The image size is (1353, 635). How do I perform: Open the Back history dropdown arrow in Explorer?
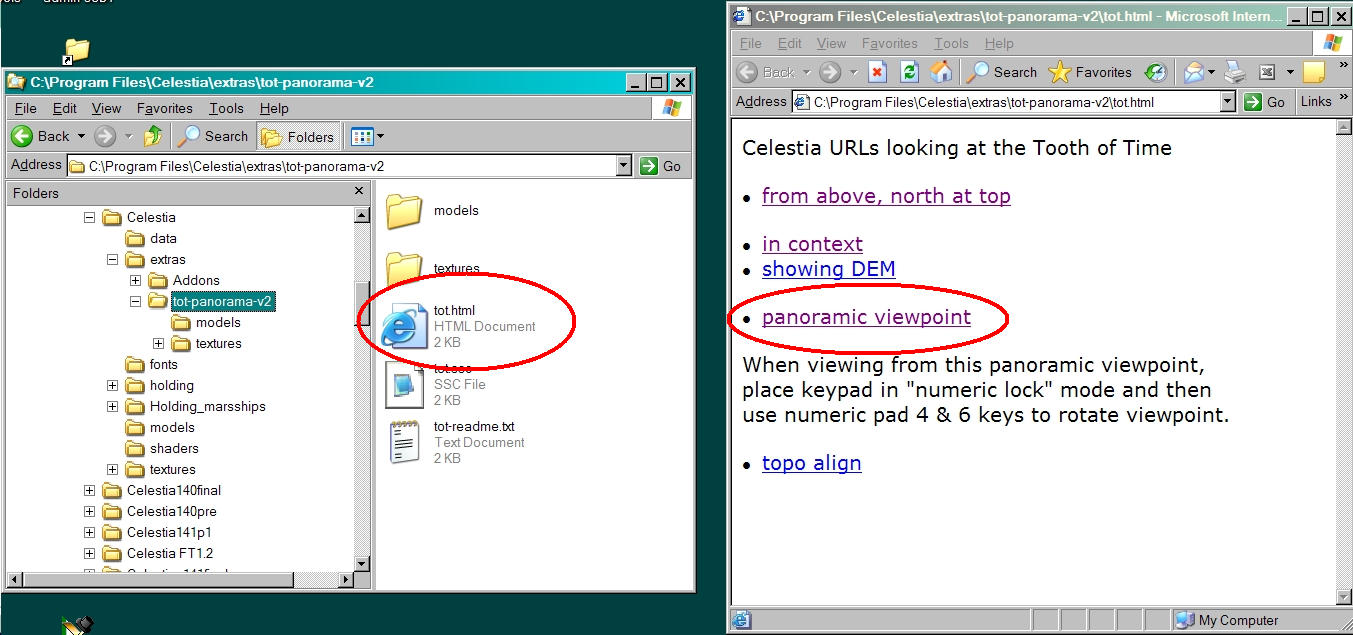point(80,136)
